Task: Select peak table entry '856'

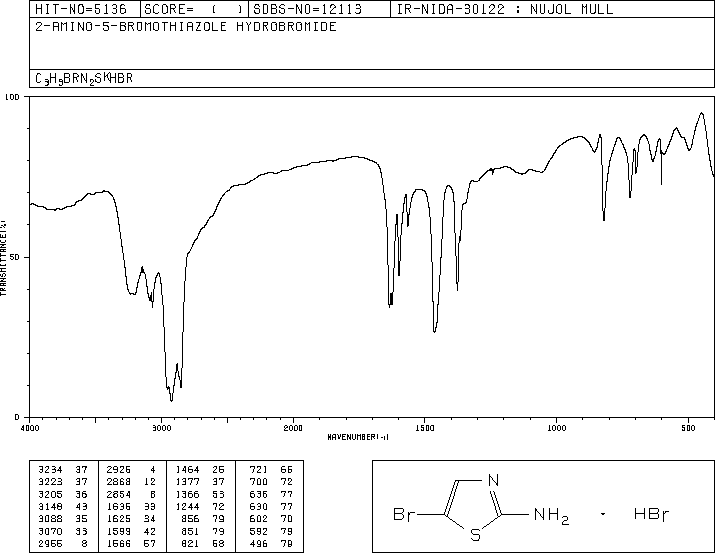Action: coord(191,519)
